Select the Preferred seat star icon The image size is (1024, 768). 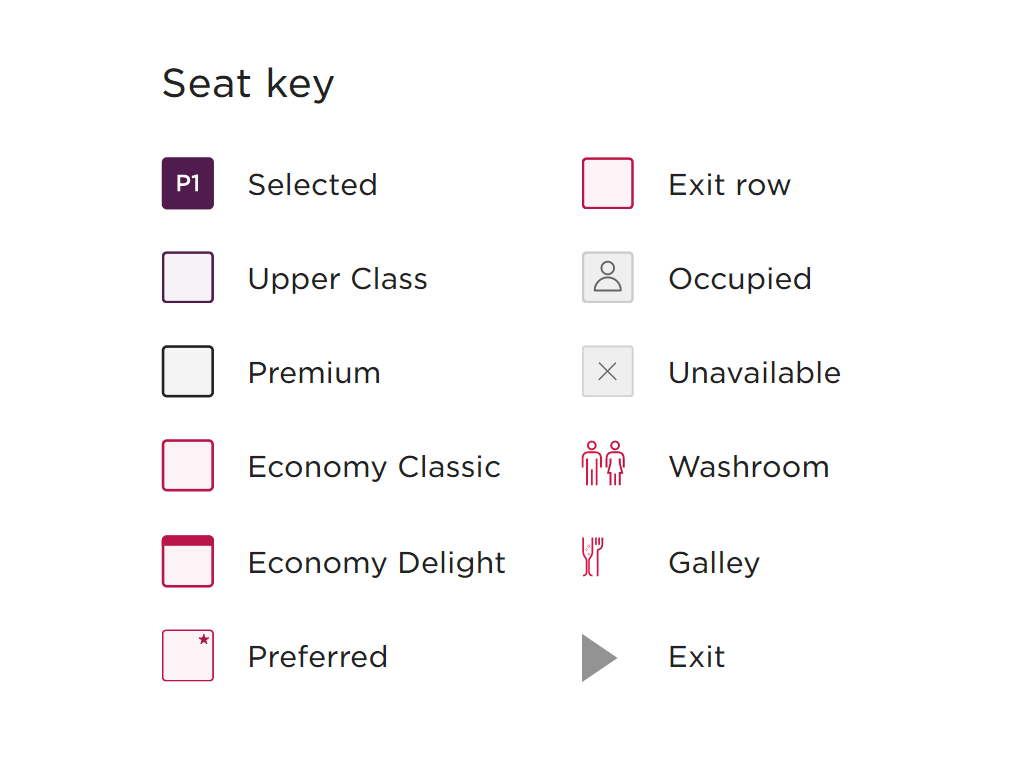(187, 655)
